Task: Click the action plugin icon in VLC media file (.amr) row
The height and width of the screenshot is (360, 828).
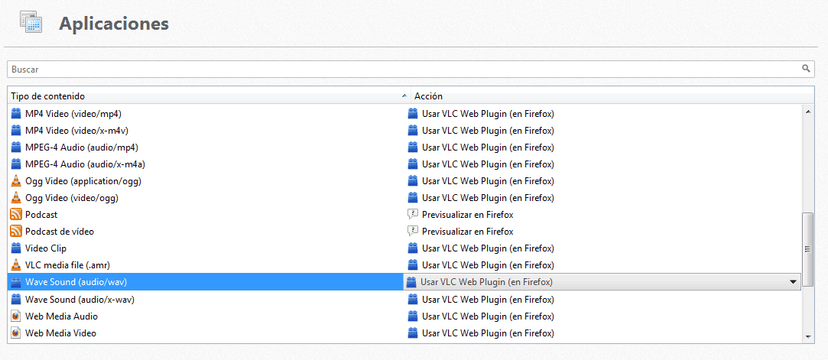Action: coord(412,265)
